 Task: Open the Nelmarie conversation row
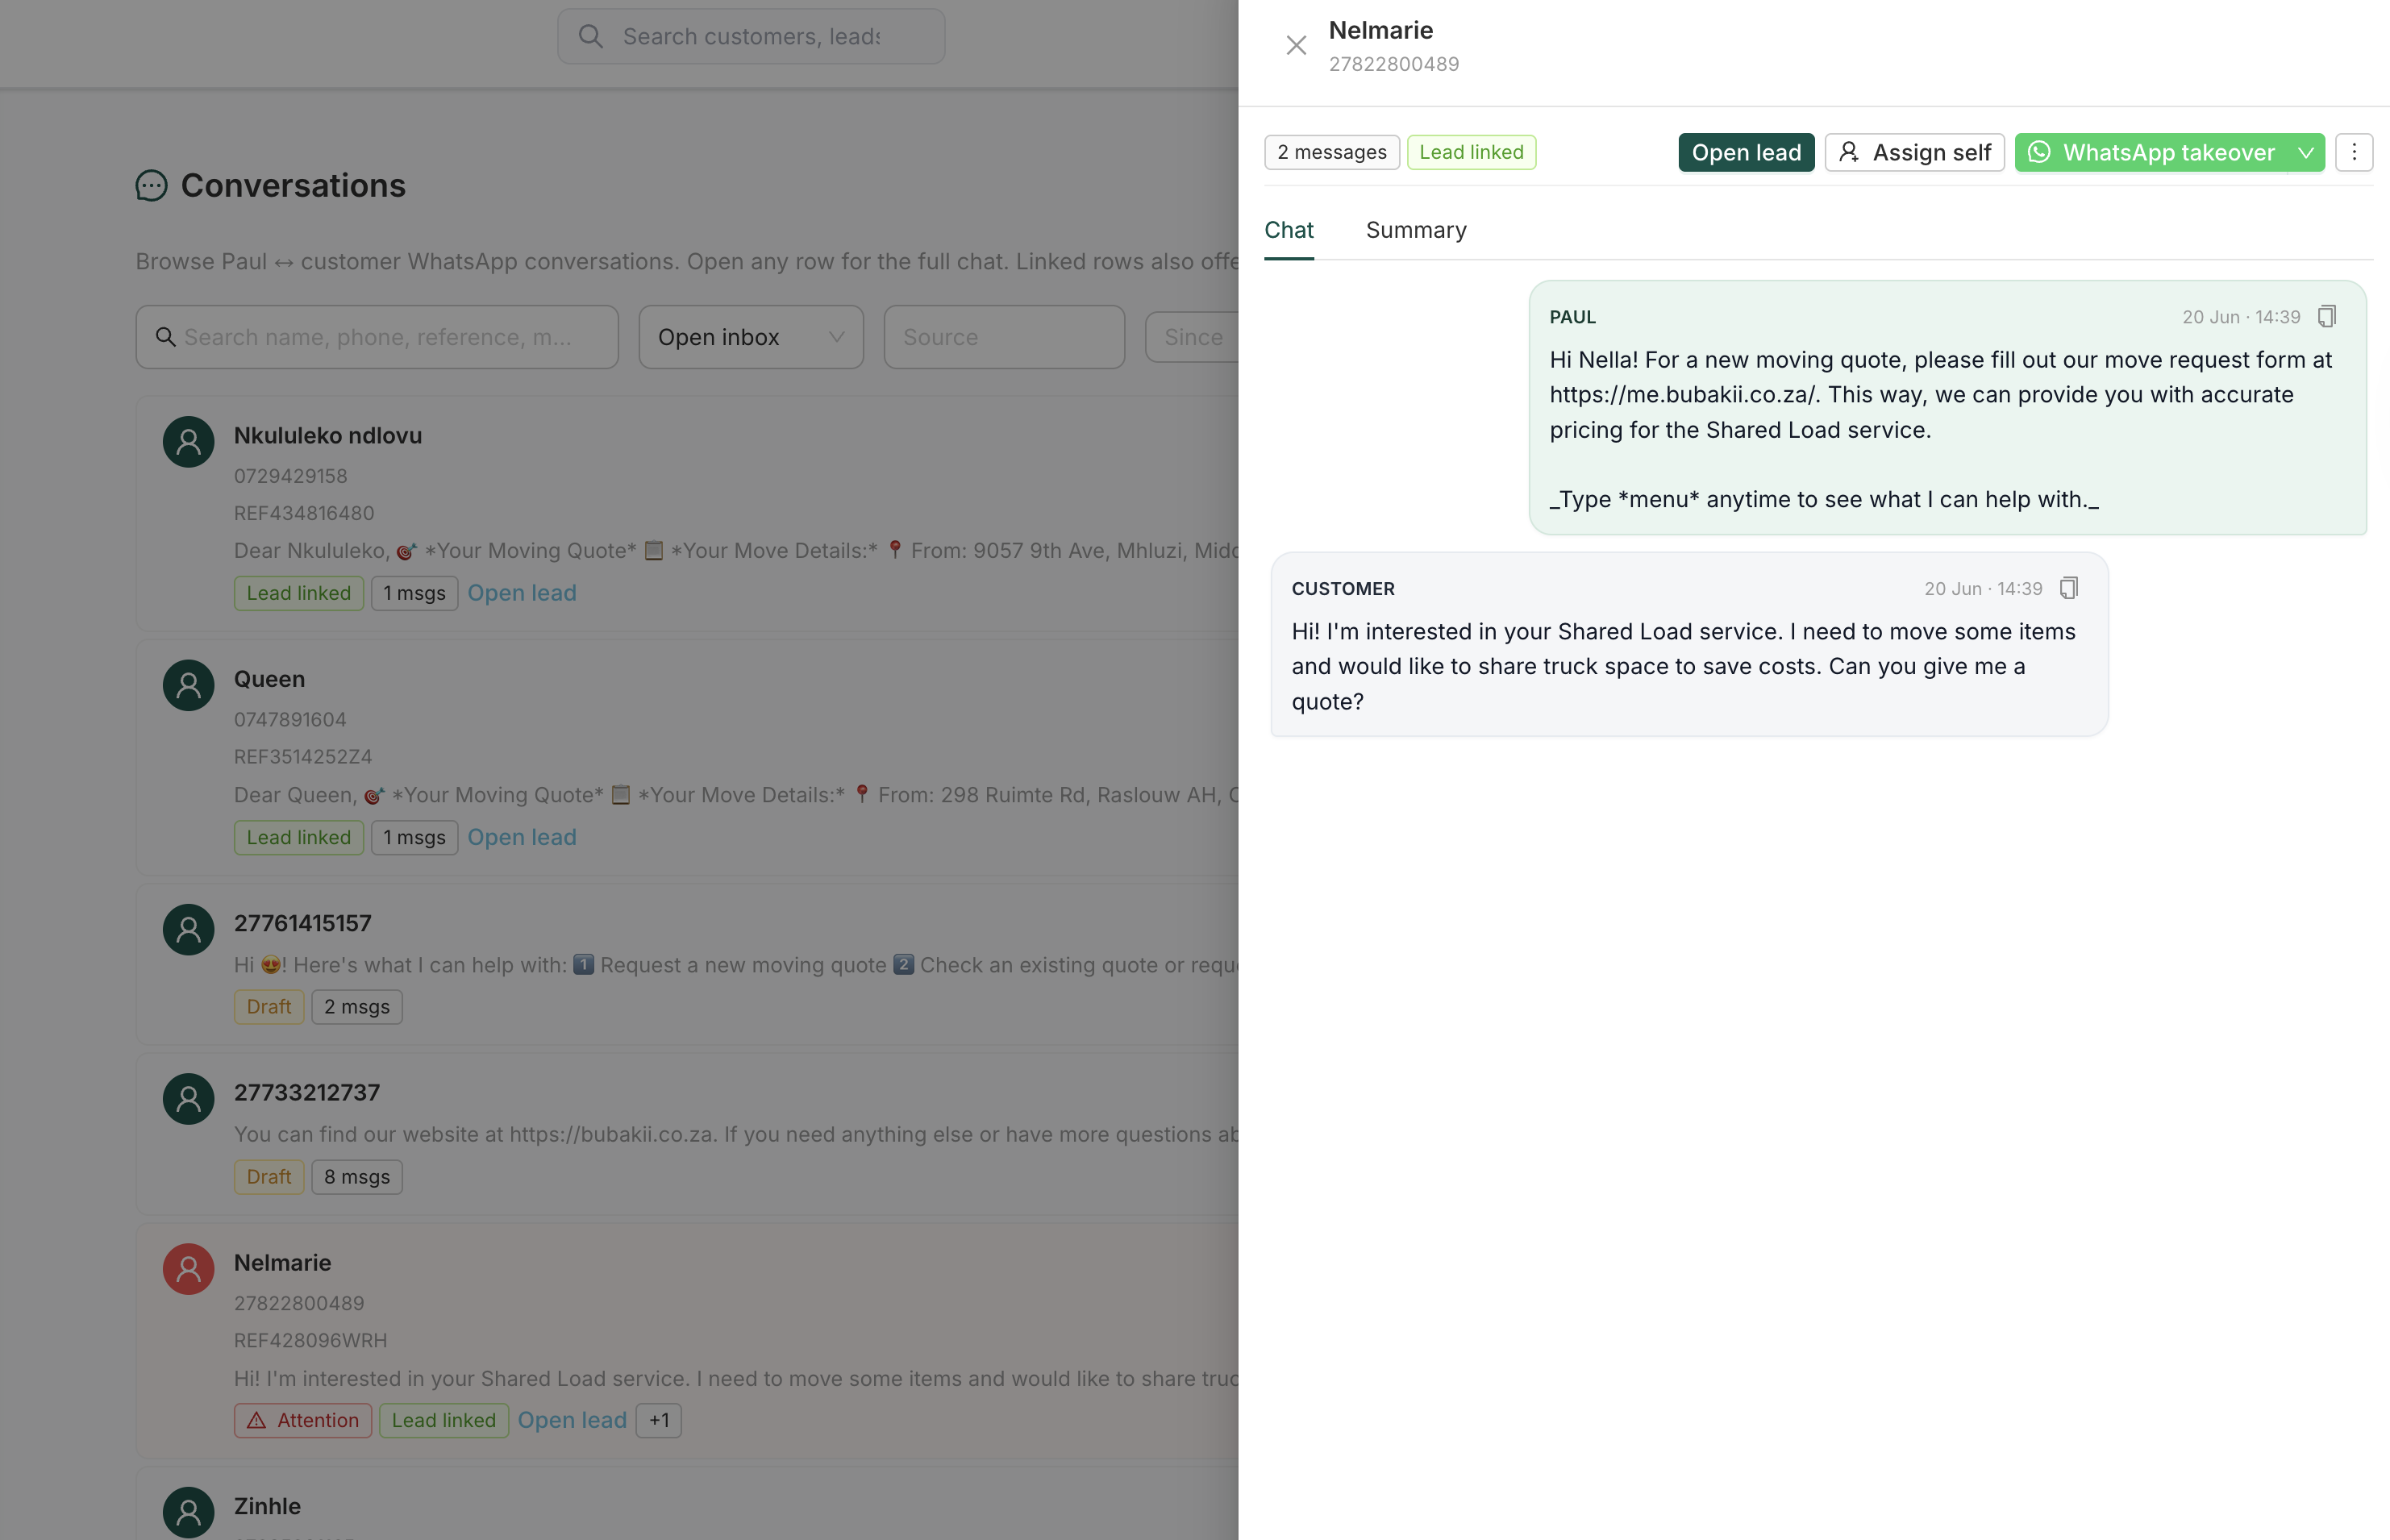[x=688, y=1340]
